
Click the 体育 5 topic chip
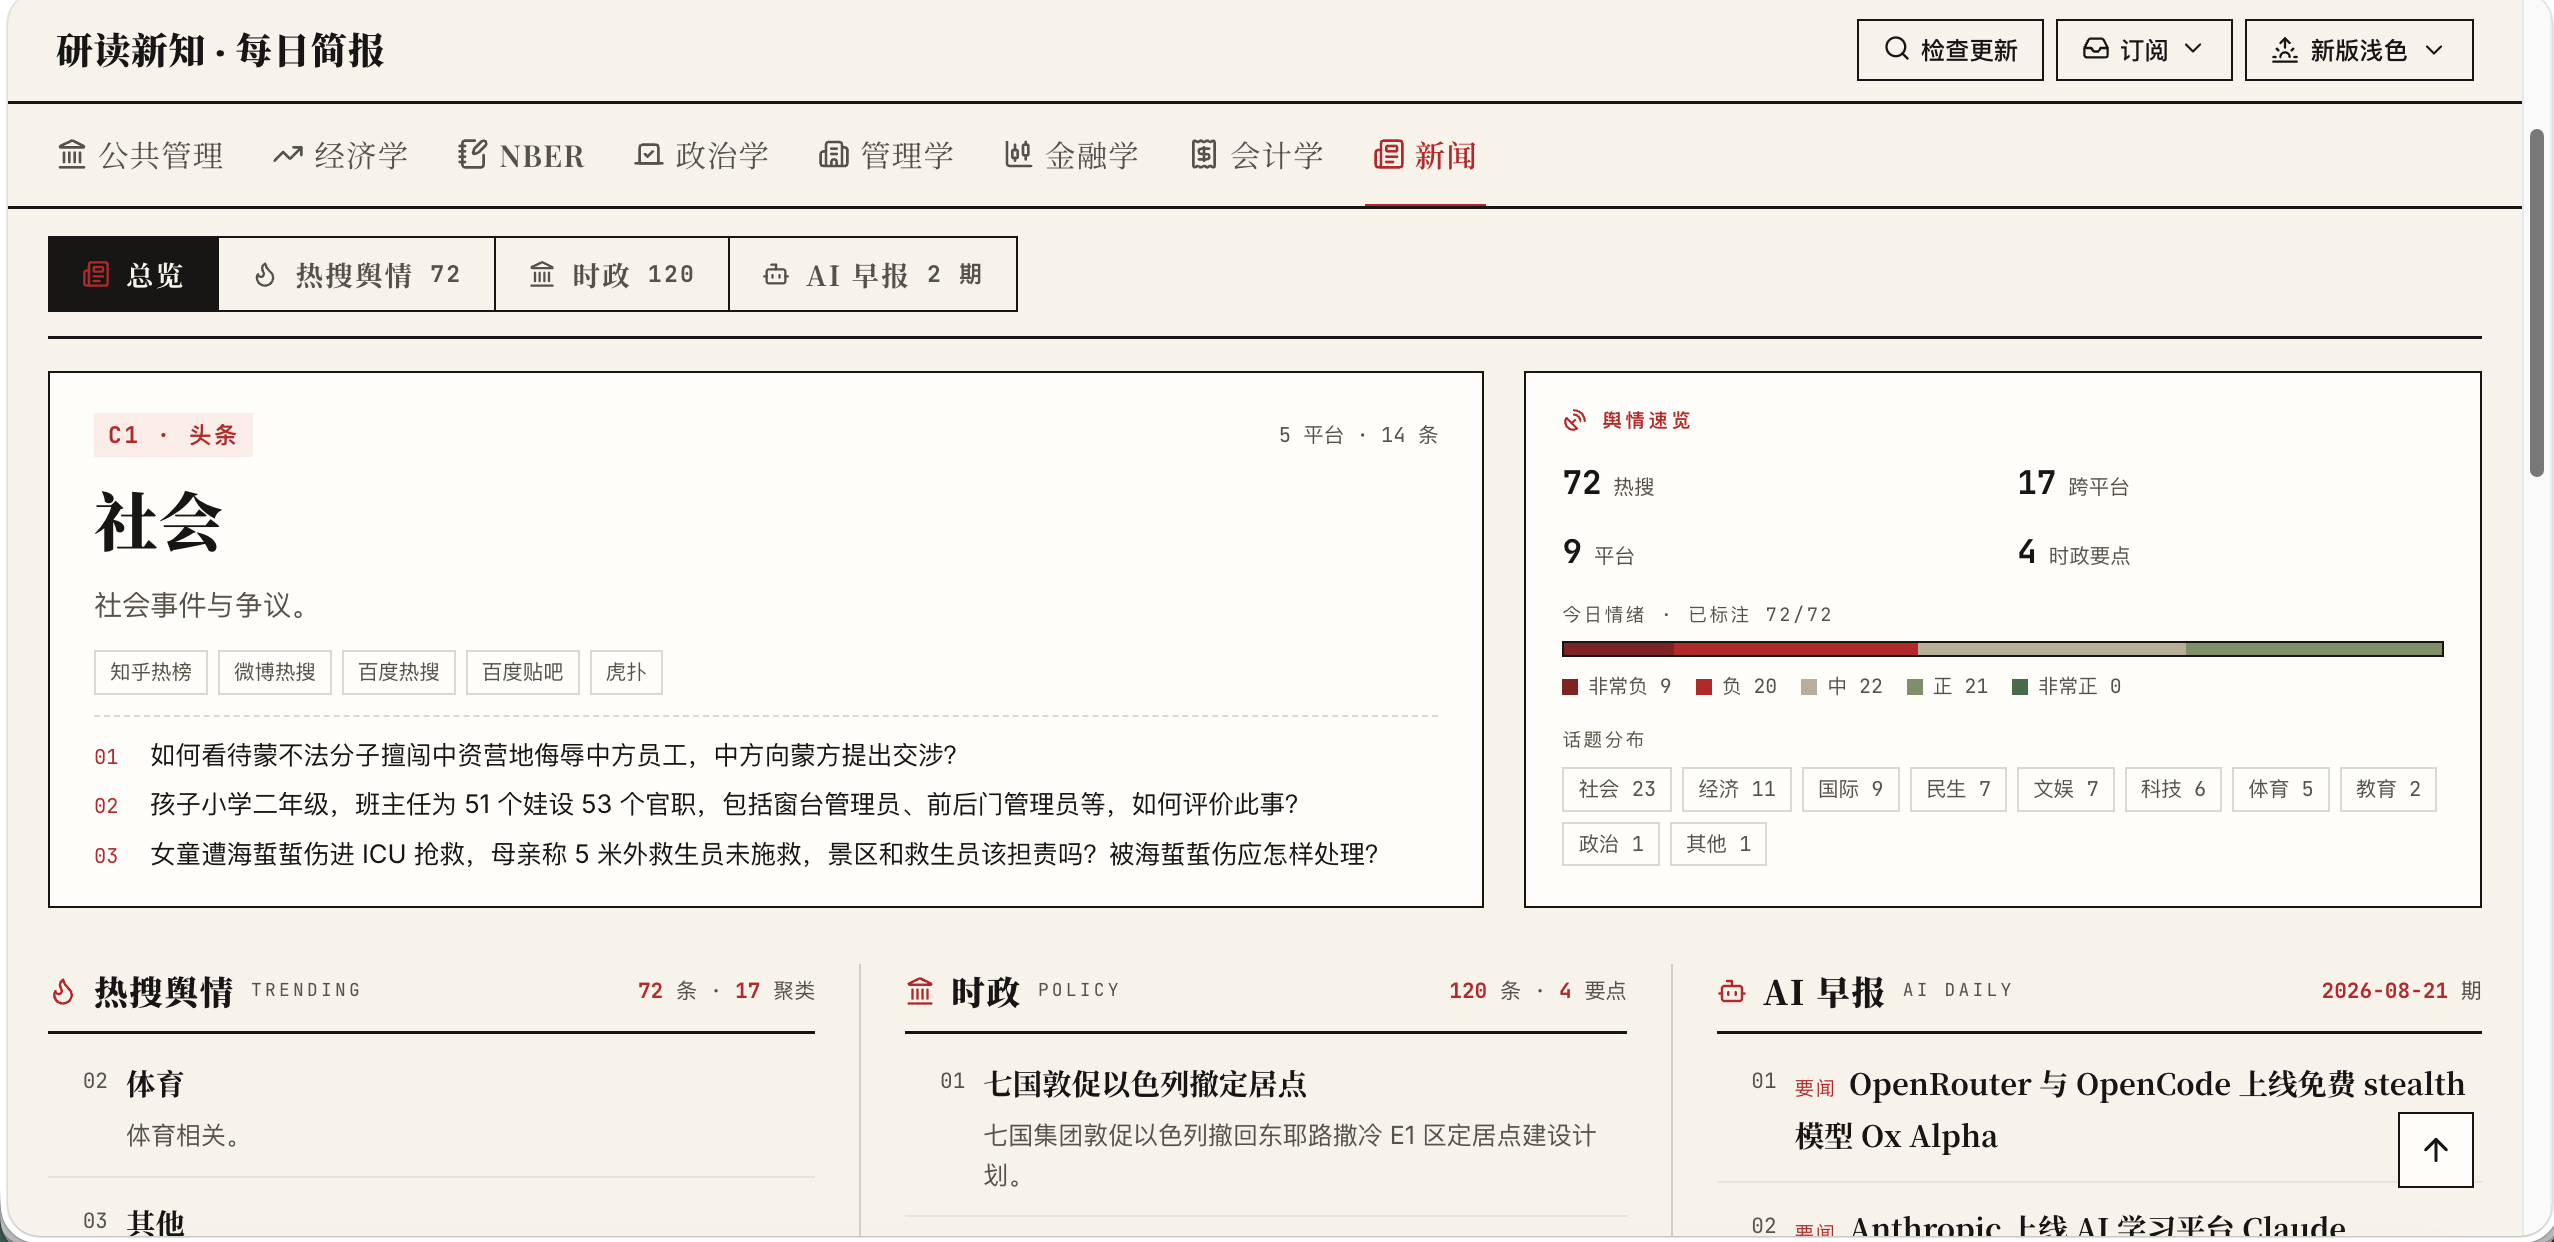coord(2281,789)
